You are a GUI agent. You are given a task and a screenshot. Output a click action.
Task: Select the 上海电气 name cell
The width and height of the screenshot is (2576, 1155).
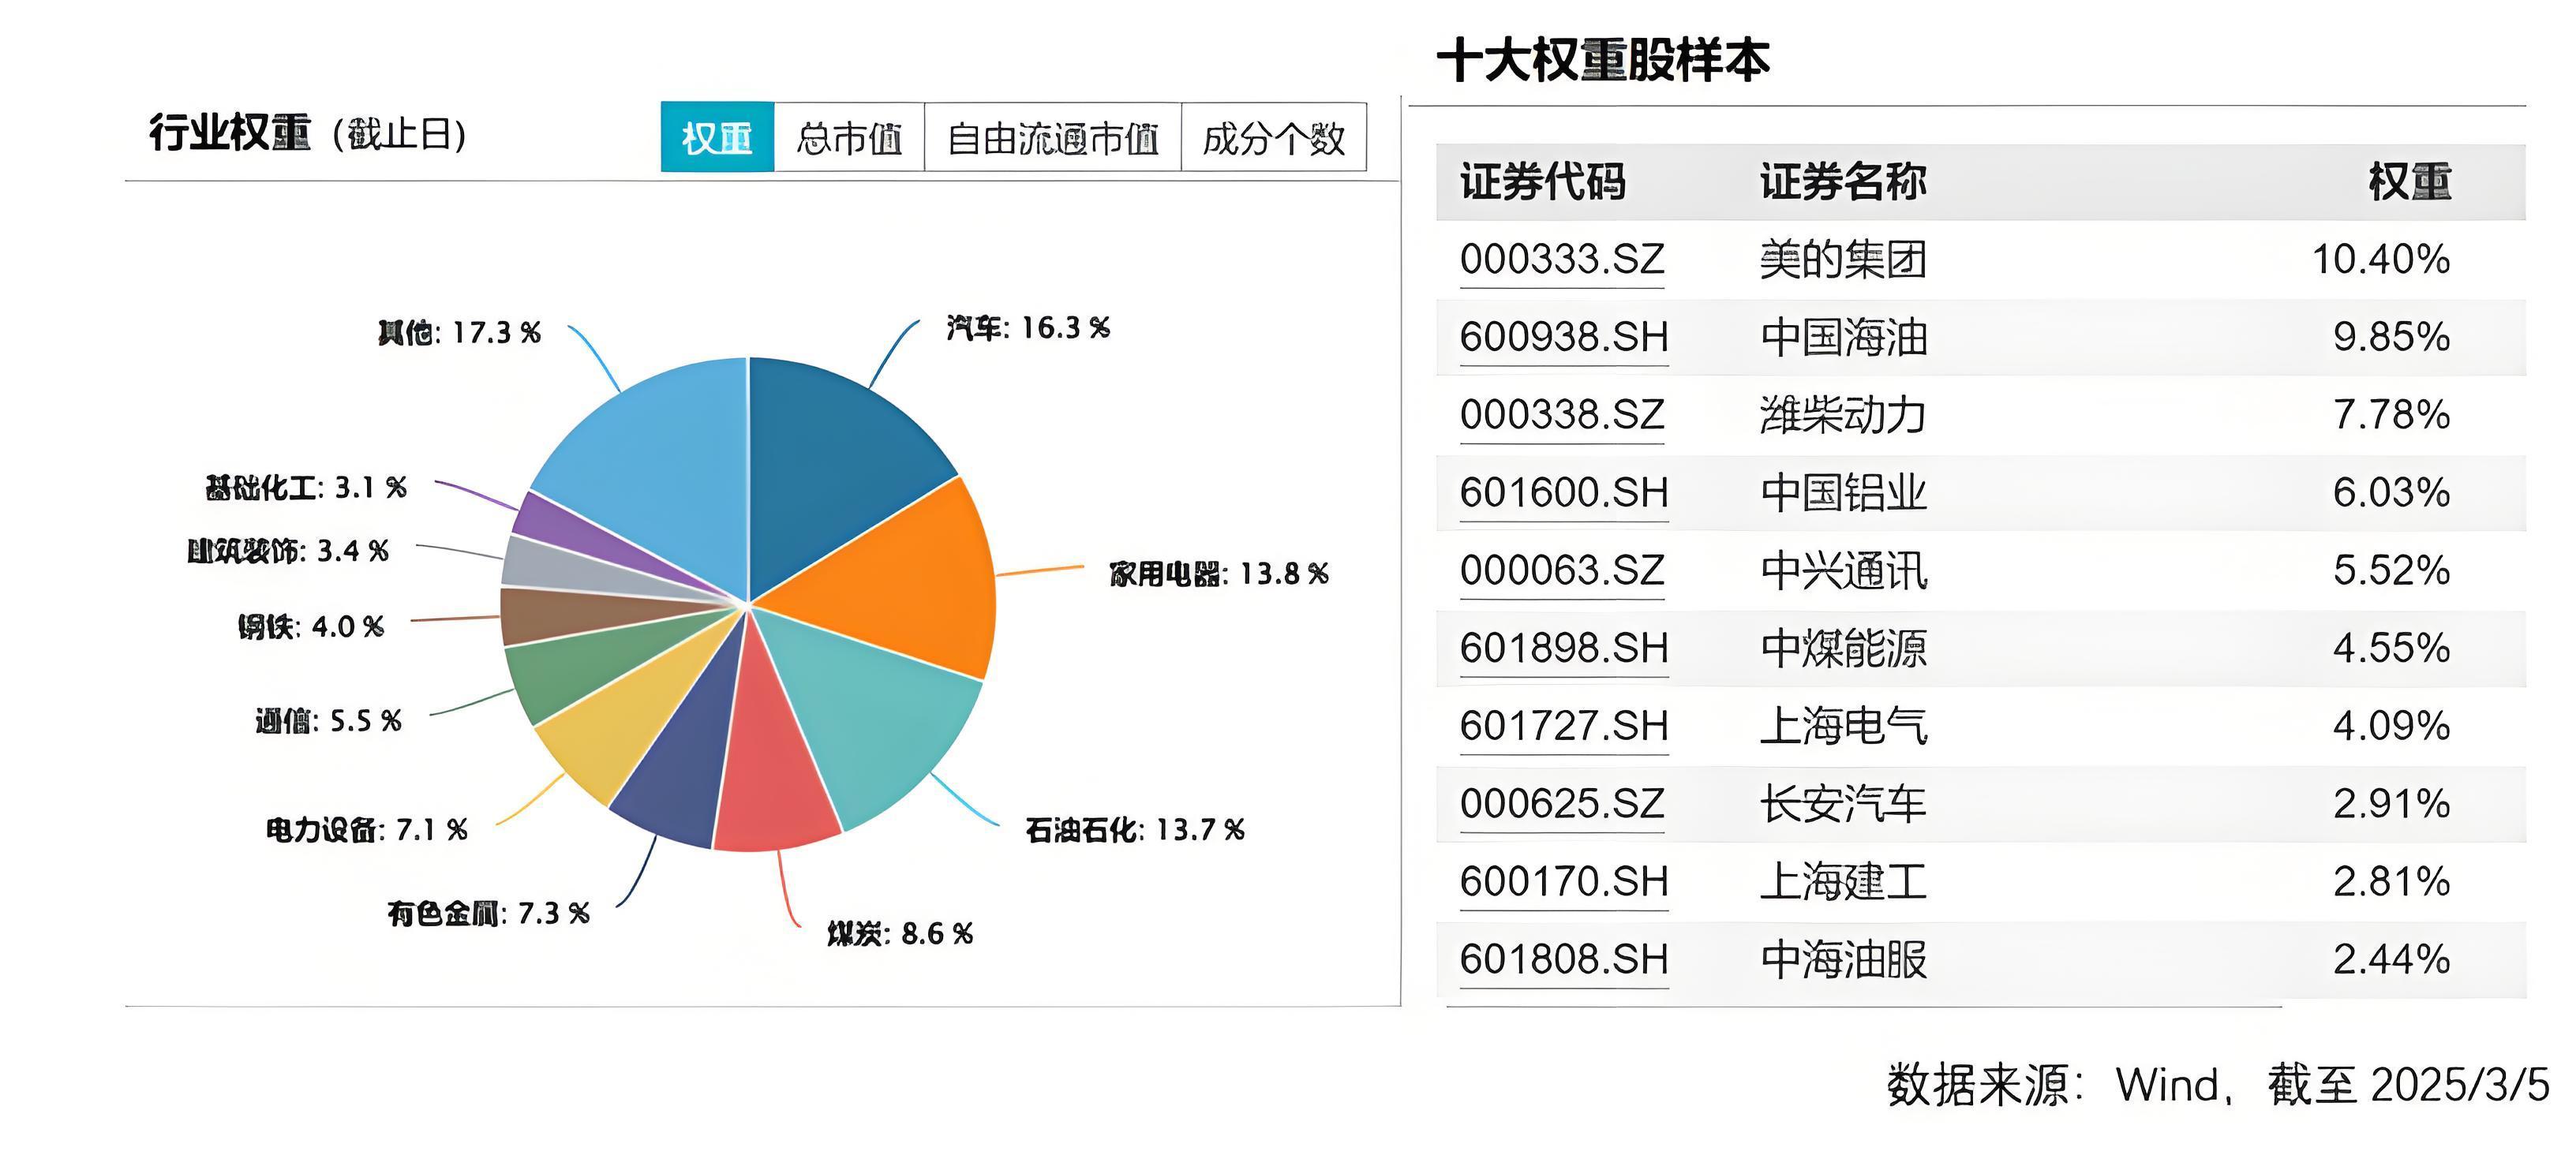pyautogui.click(x=1843, y=726)
